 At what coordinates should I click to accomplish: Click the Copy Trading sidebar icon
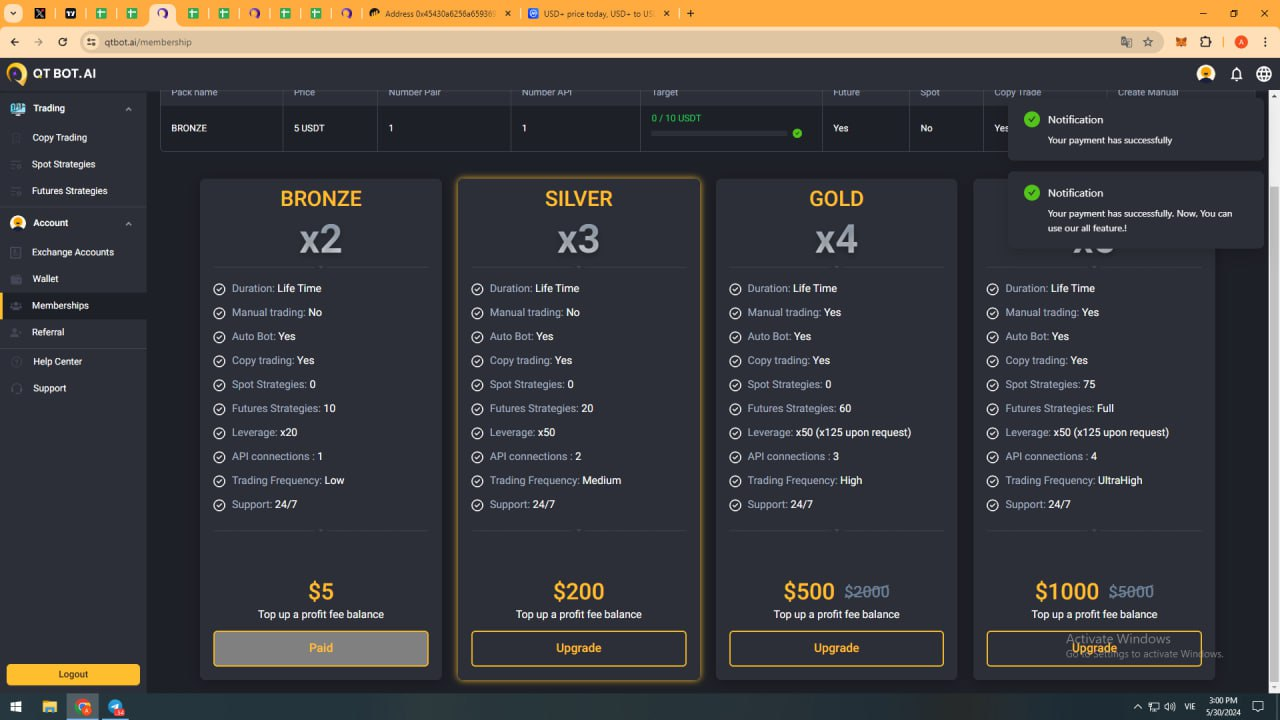16,138
